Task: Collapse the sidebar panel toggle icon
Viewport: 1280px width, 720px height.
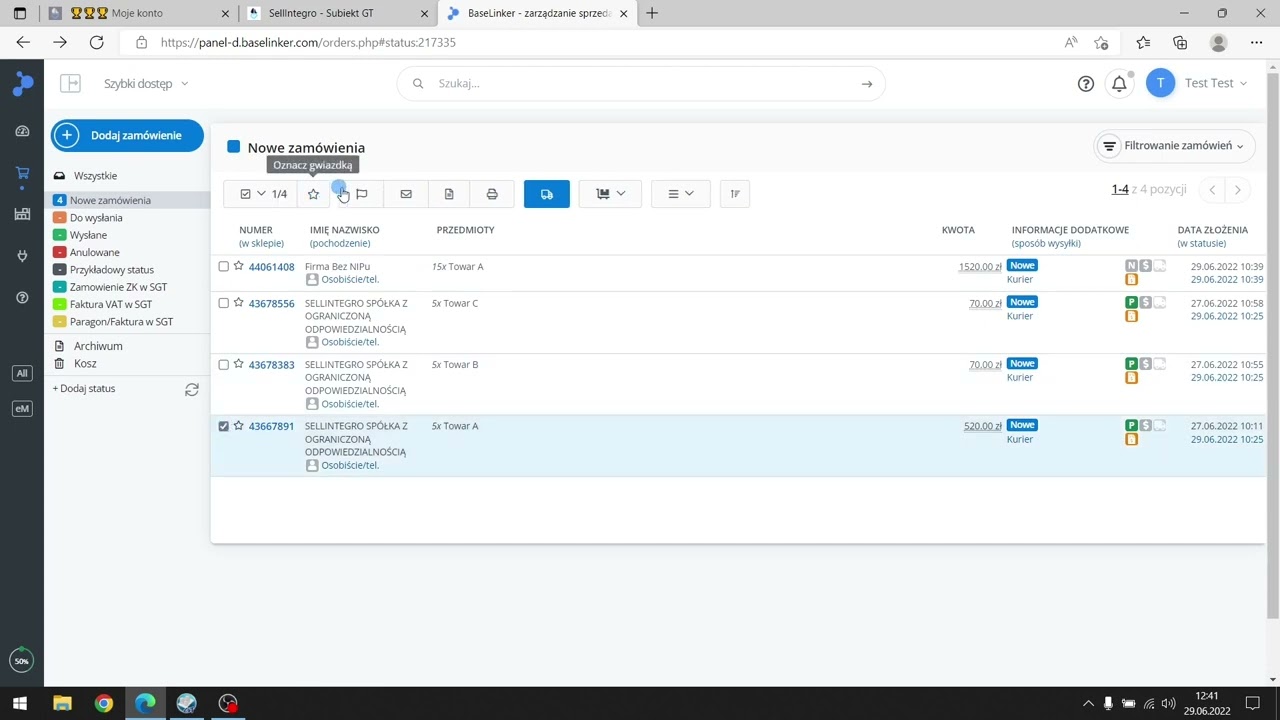Action: tap(70, 84)
